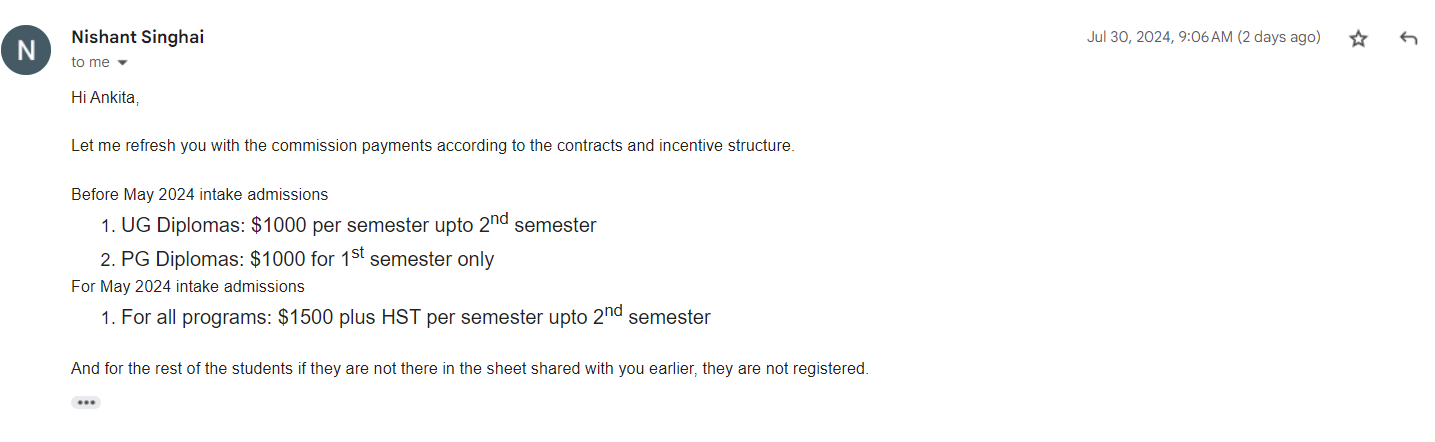
Task: Expand recipient details arrow beside 'to me'
Action: [123, 62]
